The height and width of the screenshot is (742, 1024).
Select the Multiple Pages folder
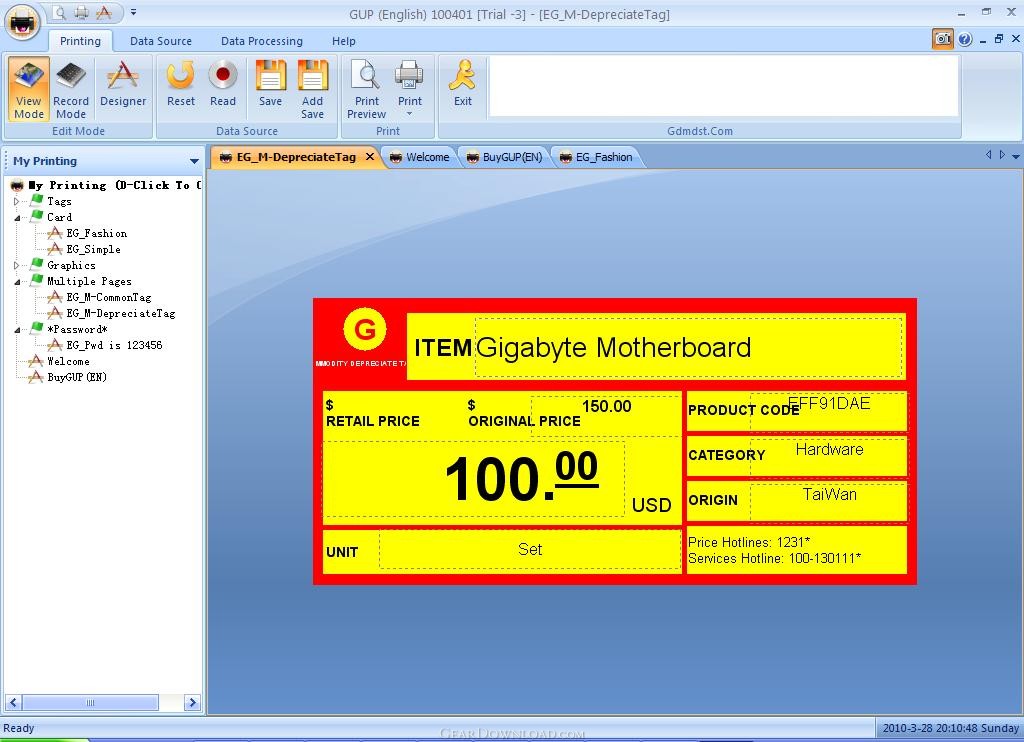click(x=89, y=282)
